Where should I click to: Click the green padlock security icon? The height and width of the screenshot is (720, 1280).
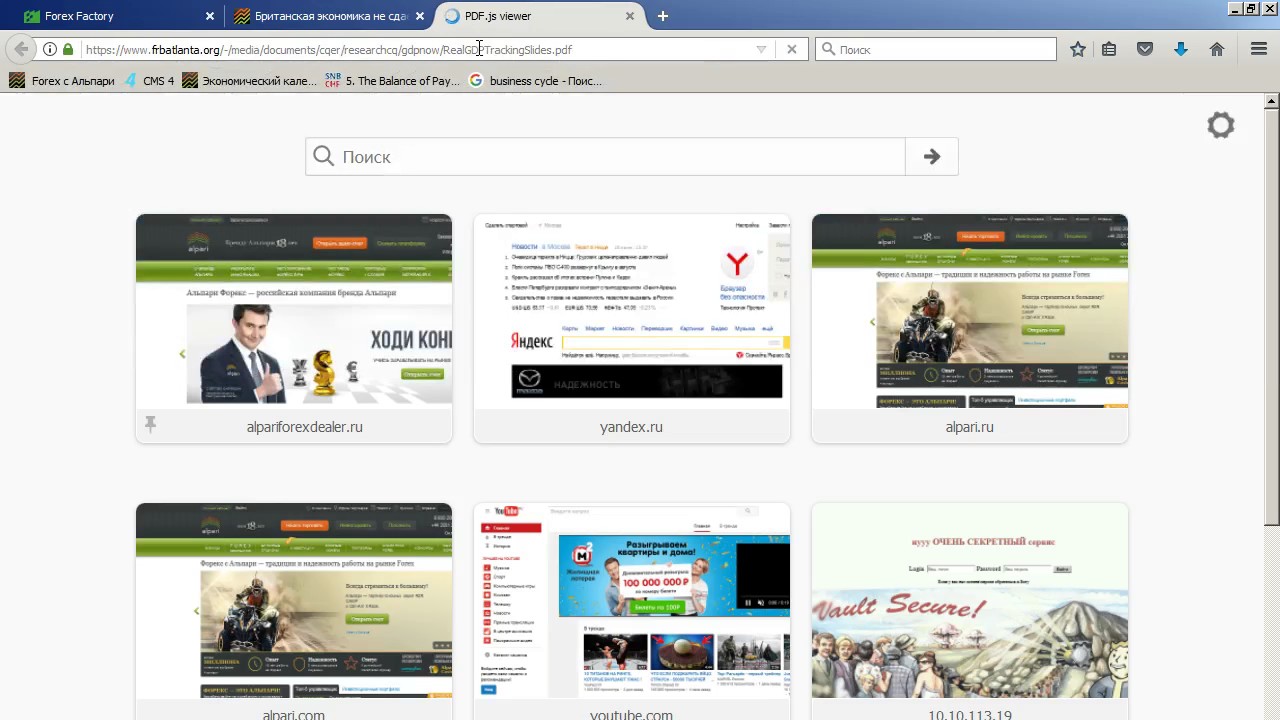pyautogui.click(x=68, y=49)
